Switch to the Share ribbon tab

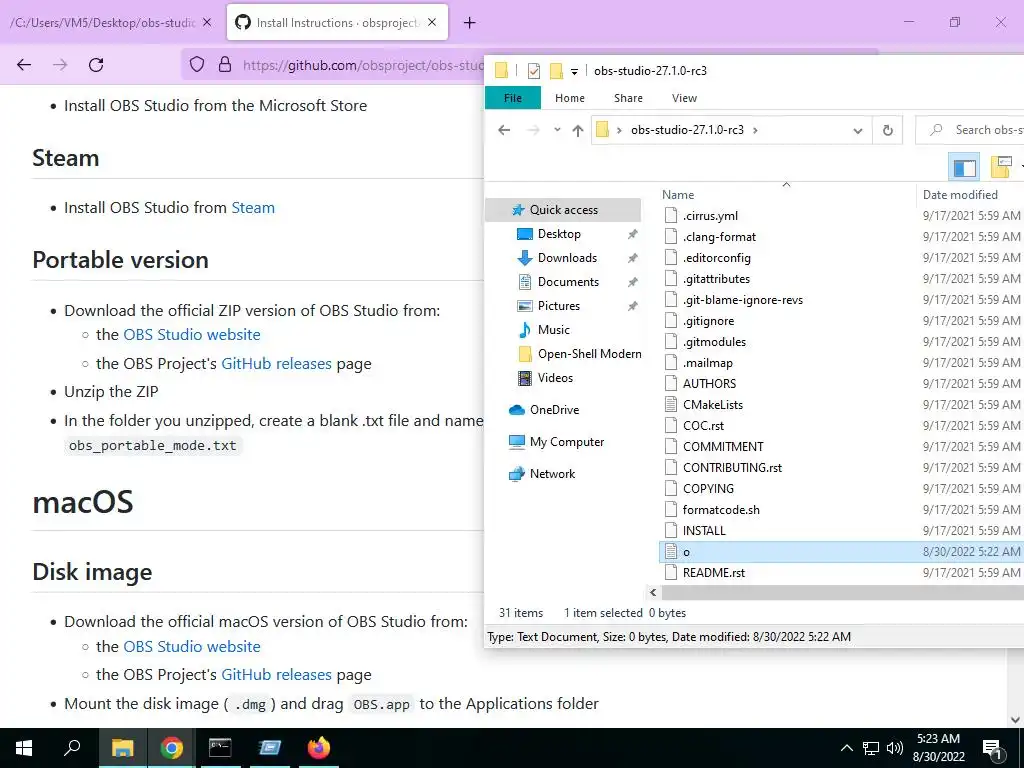click(x=628, y=98)
